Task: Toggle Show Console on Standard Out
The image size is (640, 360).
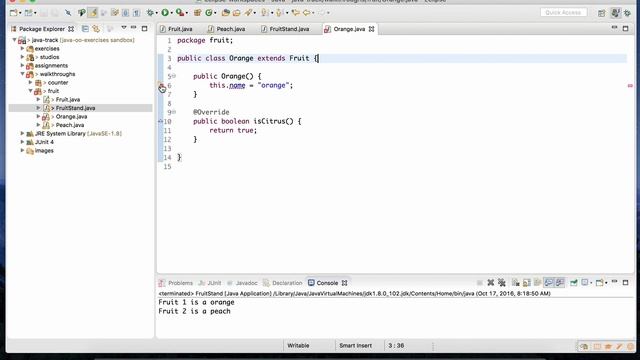Action: click(549, 282)
